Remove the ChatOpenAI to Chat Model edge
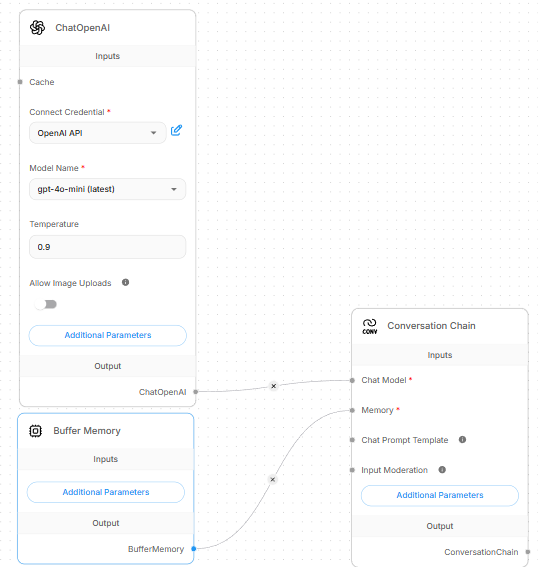 tap(274, 386)
